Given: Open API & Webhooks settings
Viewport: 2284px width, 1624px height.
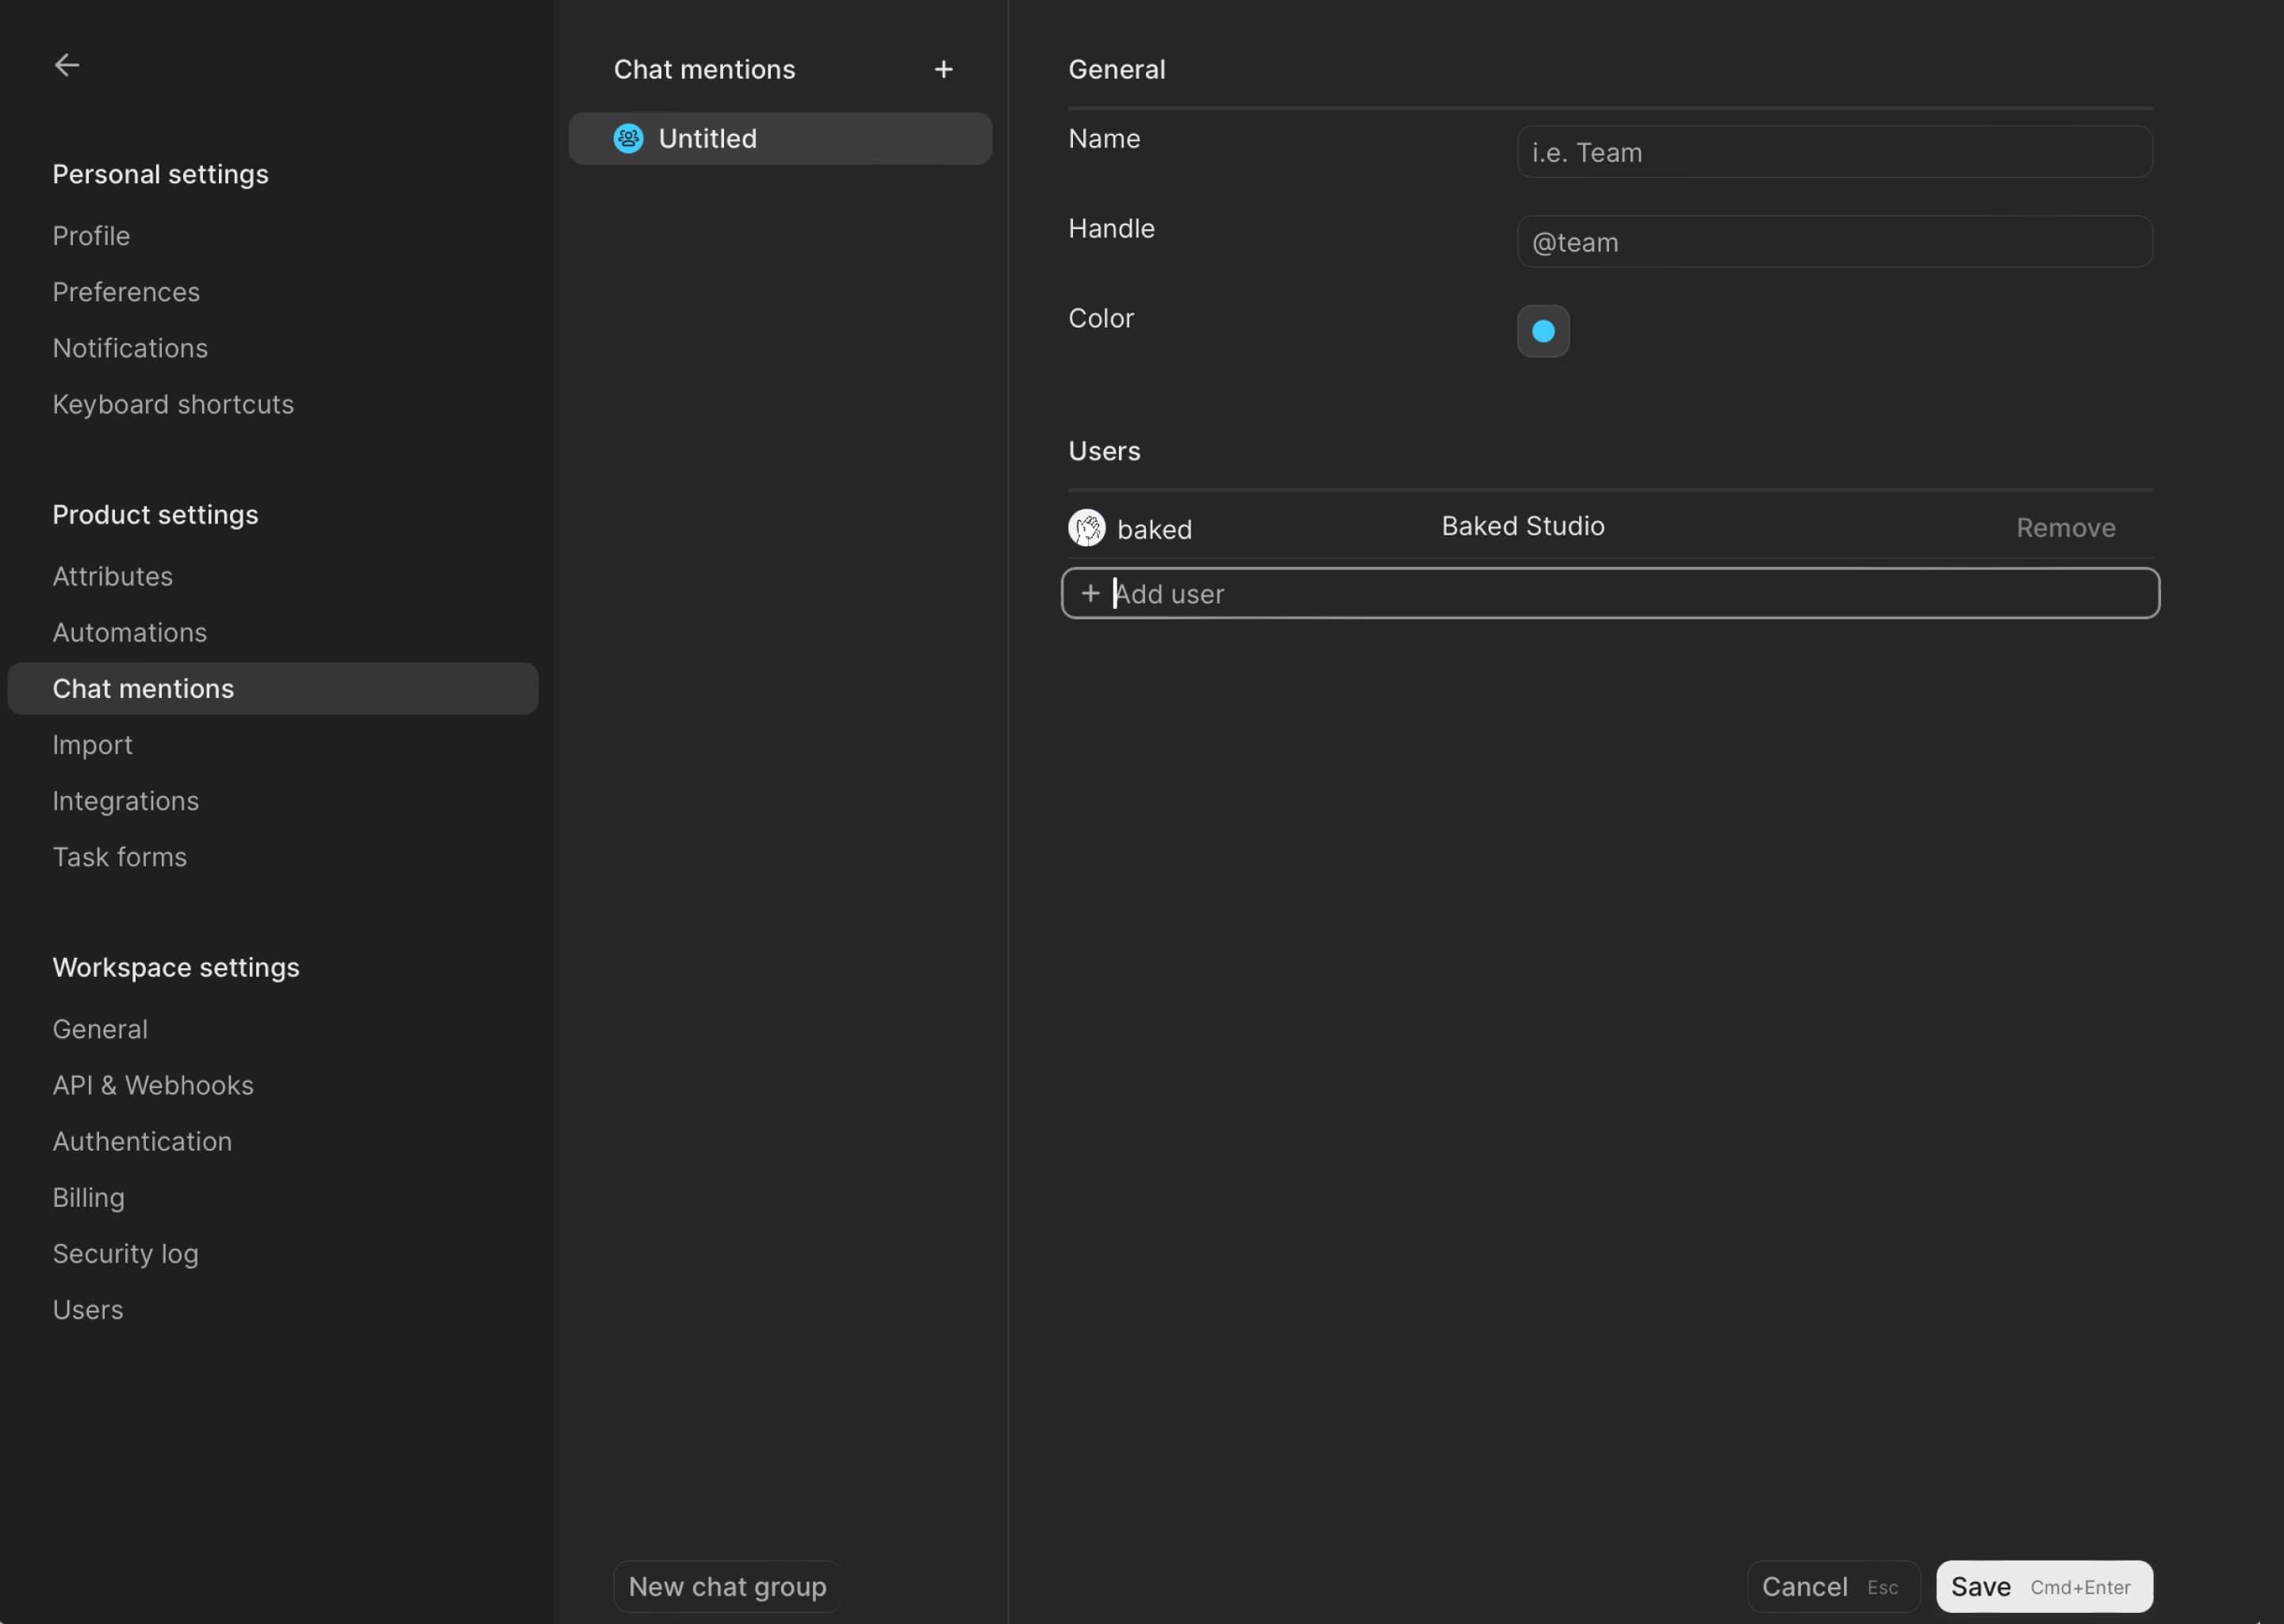Looking at the screenshot, I should (153, 1085).
